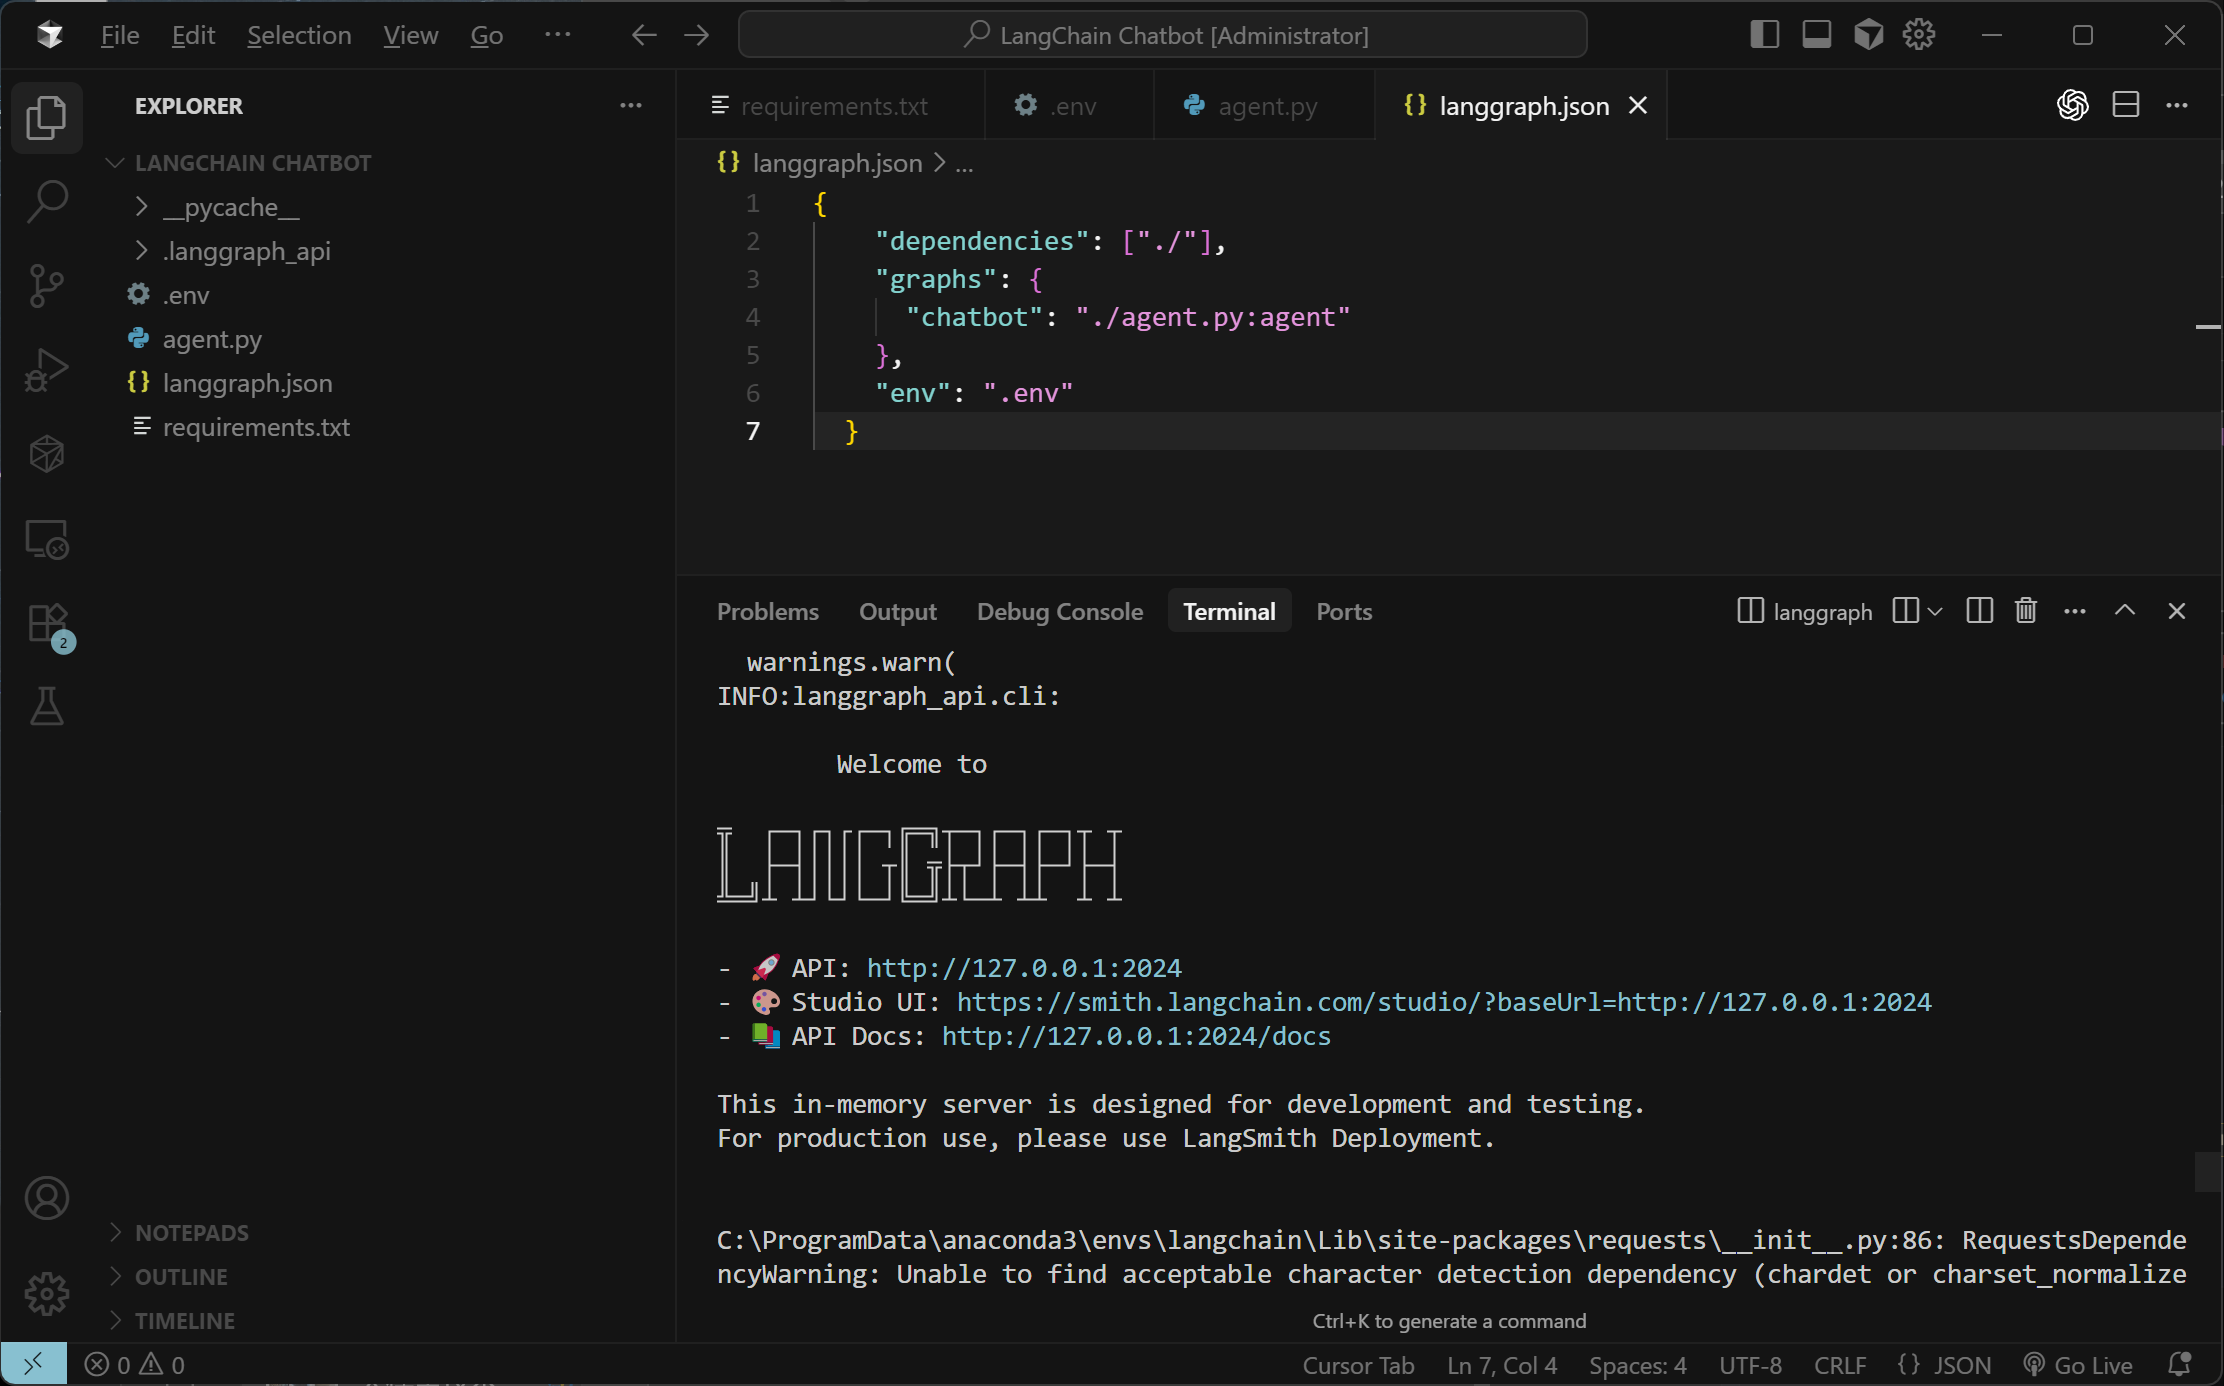This screenshot has height=1386, width=2224.
Task: Toggle the primary side bar
Action: [x=1765, y=35]
